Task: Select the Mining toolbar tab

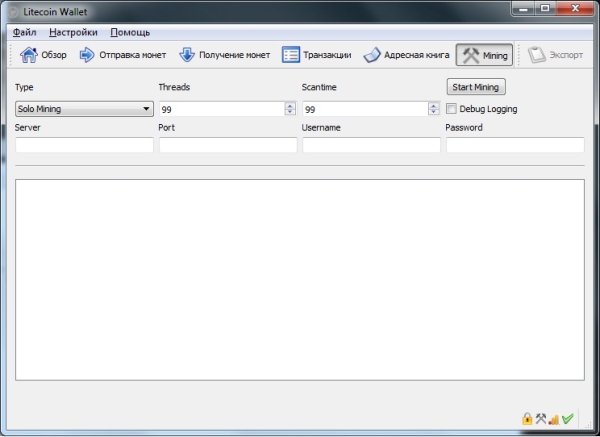Action: pyautogui.click(x=484, y=55)
